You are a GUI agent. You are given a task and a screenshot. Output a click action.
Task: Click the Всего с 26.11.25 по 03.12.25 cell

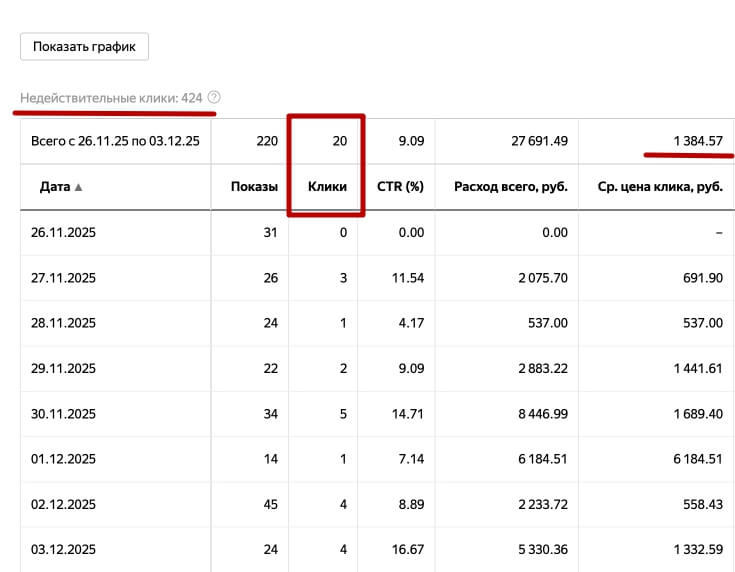click(x=115, y=141)
